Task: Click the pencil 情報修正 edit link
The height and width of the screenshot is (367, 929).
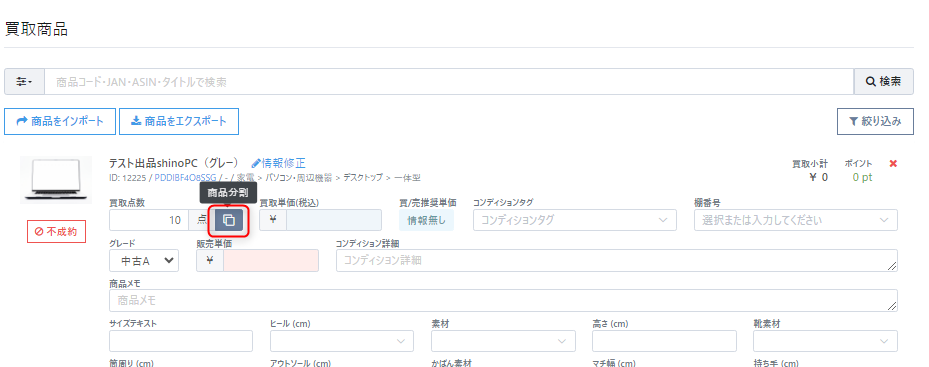Action: [278, 162]
